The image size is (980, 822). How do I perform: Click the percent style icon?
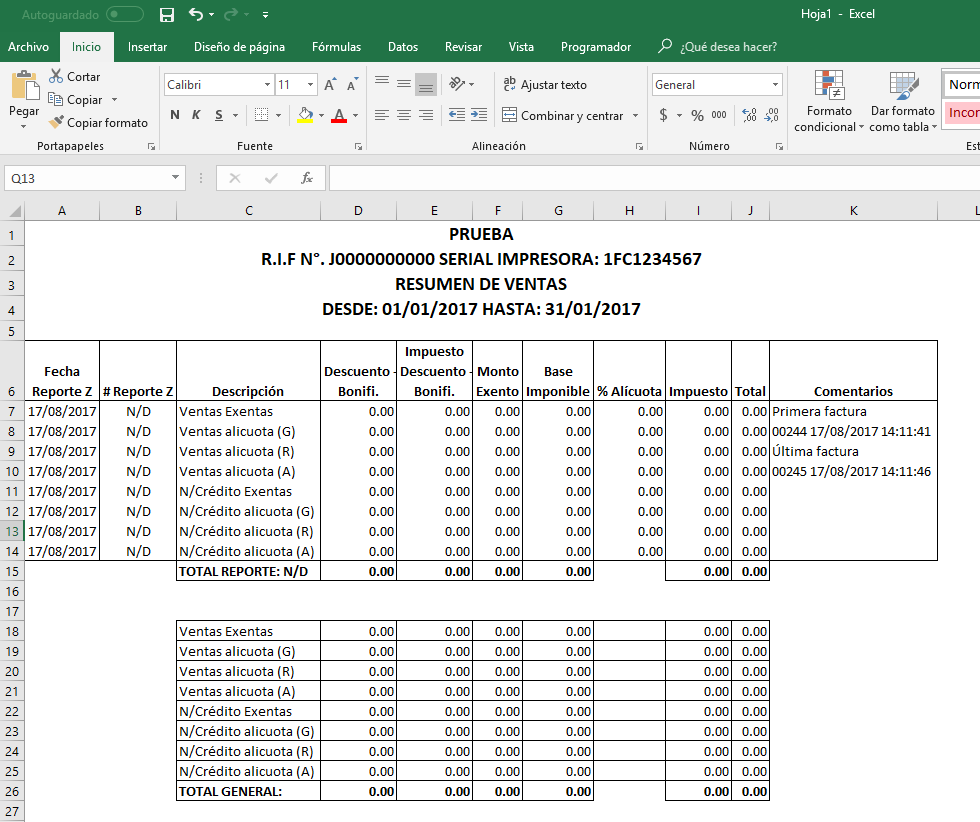[x=697, y=115]
